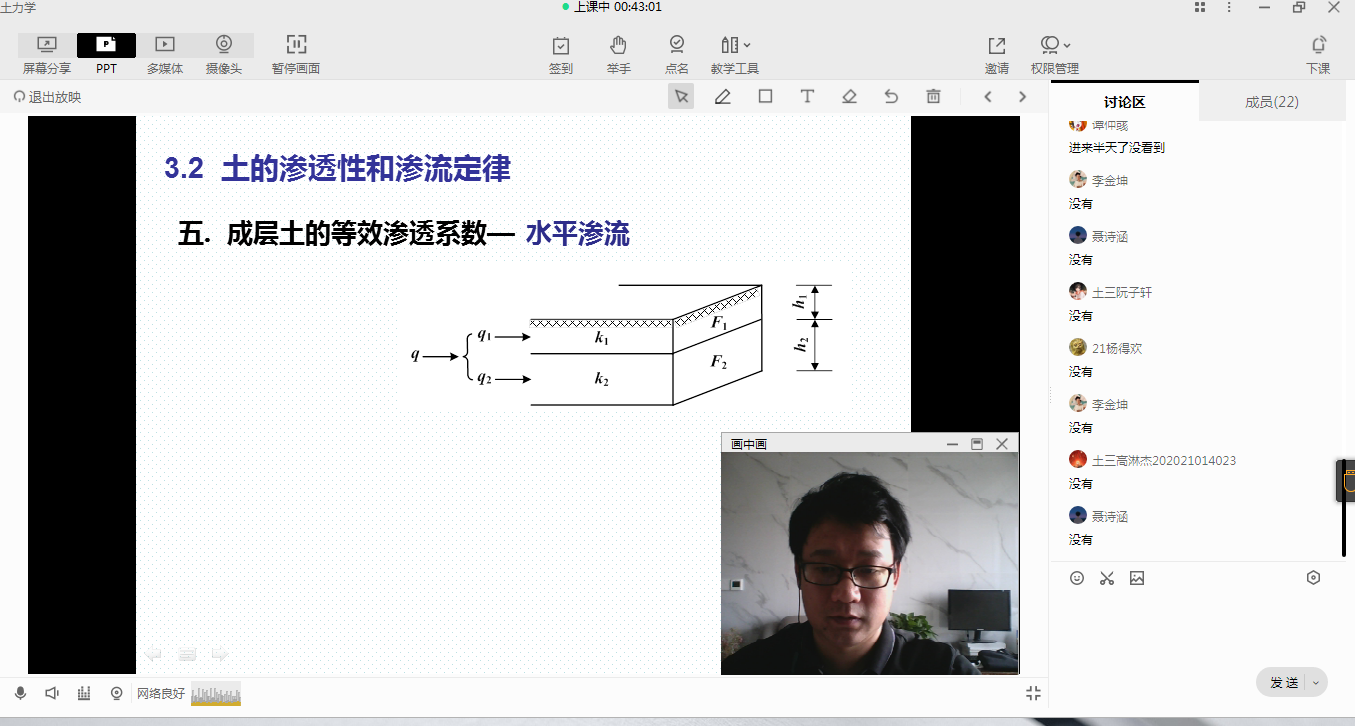Toggle camera (摄像头) sharing
Viewport: 1355px width, 726px height.
point(224,54)
